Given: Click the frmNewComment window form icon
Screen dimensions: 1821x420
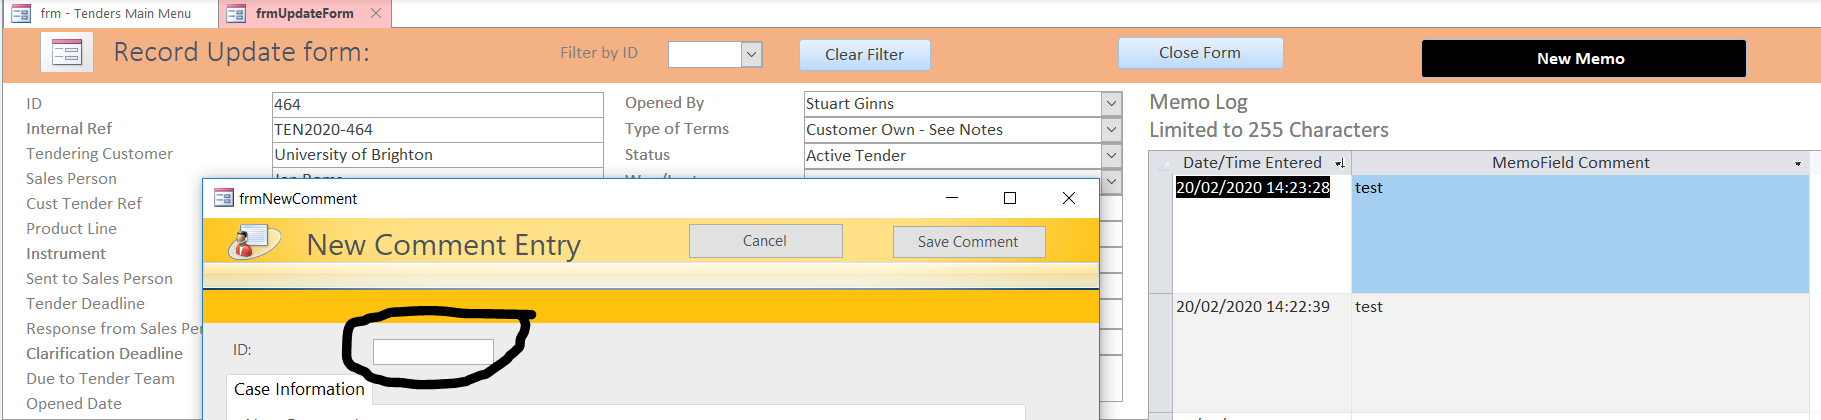Looking at the screenshot, I should (224, 198).
